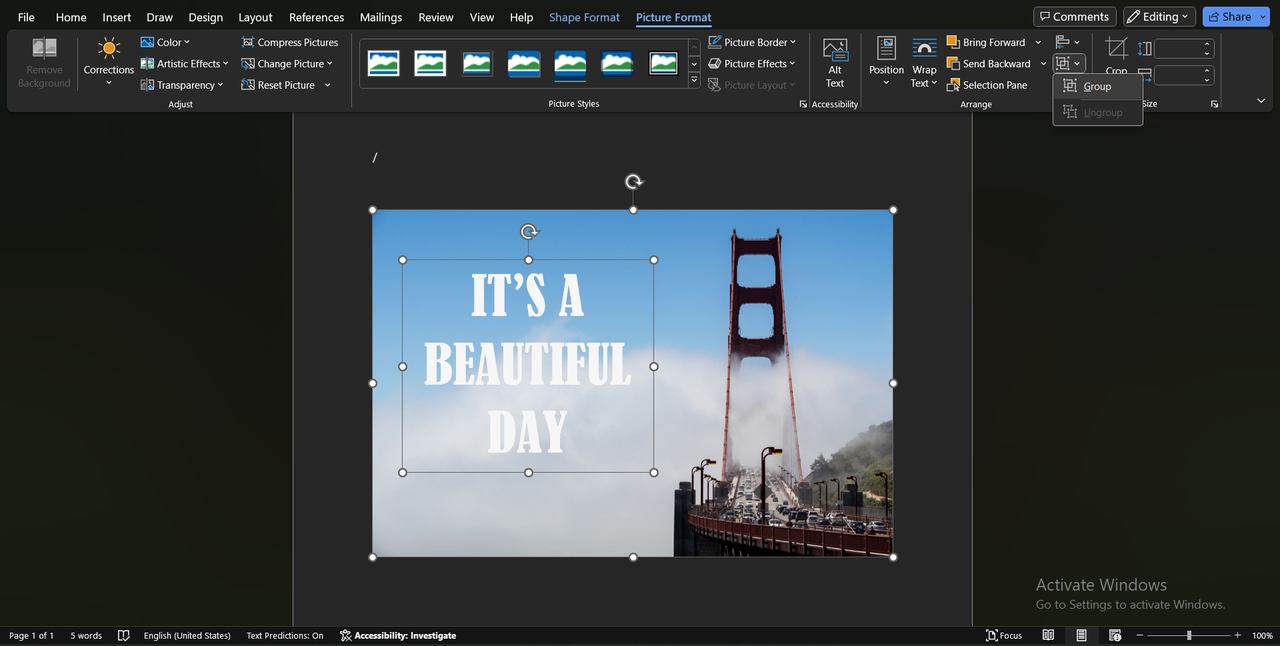
Task: Open the Change Picture dropdown
Action: tap(287, 63)
